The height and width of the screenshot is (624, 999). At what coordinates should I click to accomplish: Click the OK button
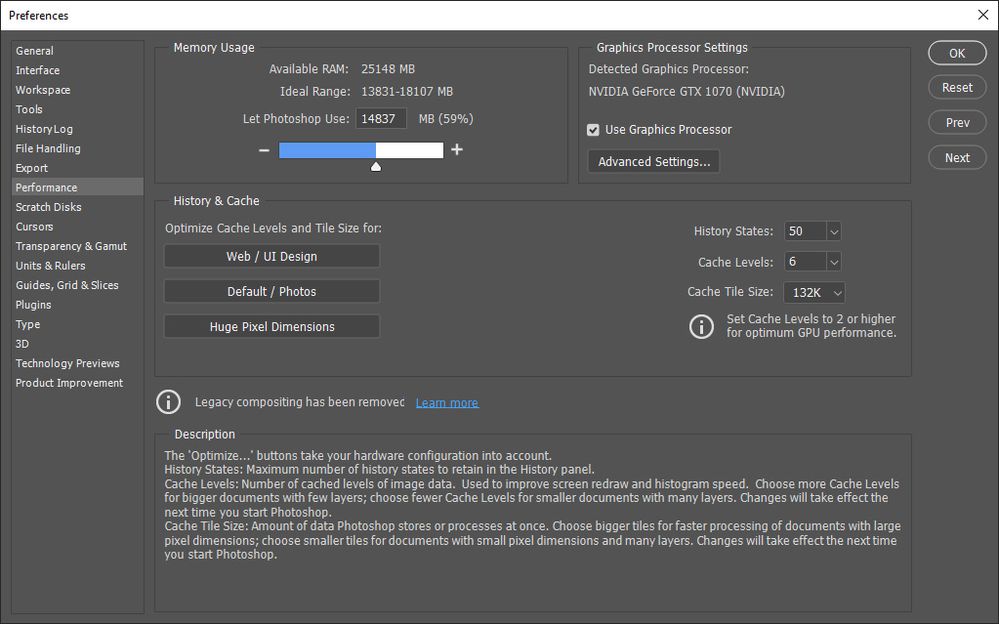(957, 54)
